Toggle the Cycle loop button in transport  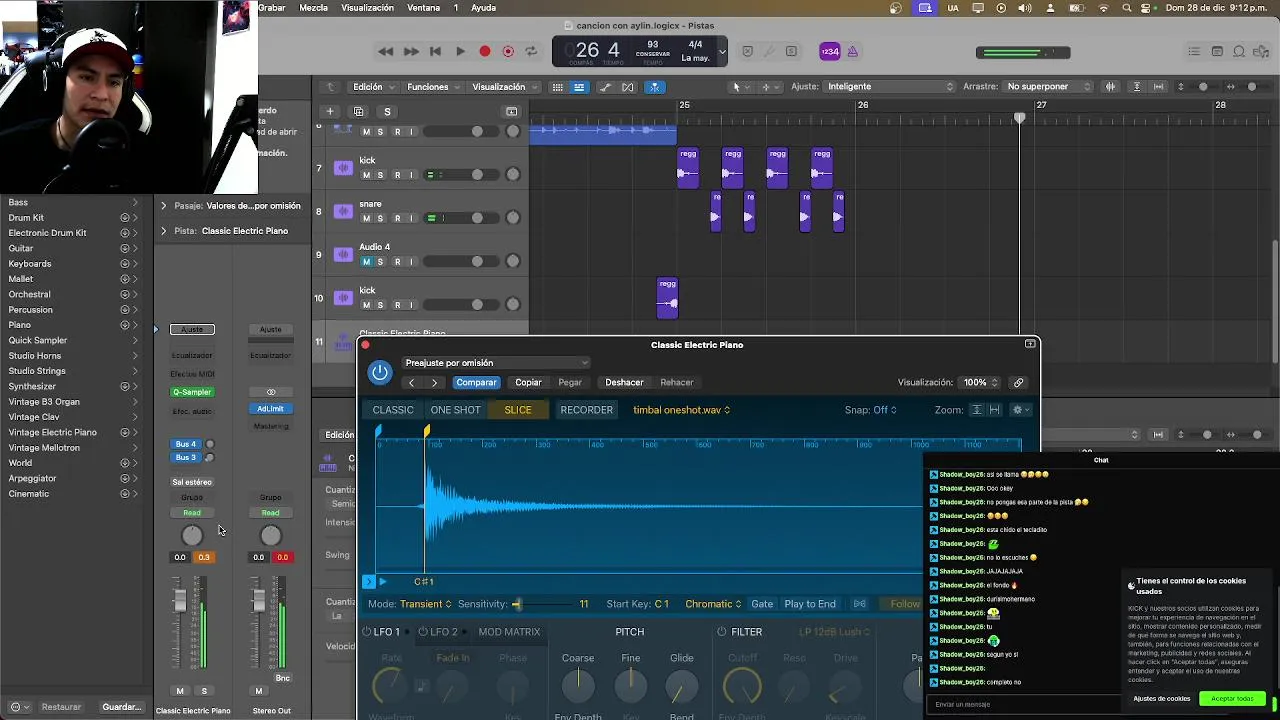[x=531, y=51]
